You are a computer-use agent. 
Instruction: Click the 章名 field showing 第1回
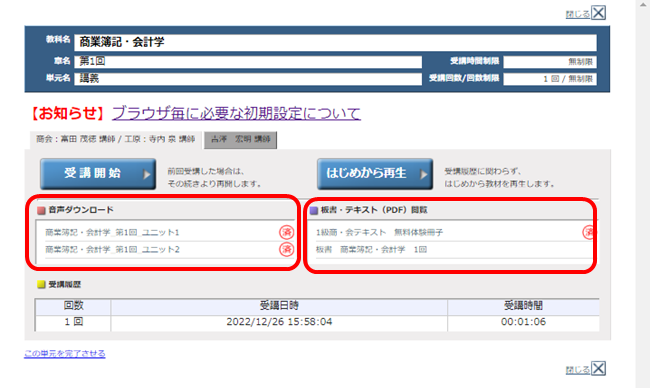(248, 62)
